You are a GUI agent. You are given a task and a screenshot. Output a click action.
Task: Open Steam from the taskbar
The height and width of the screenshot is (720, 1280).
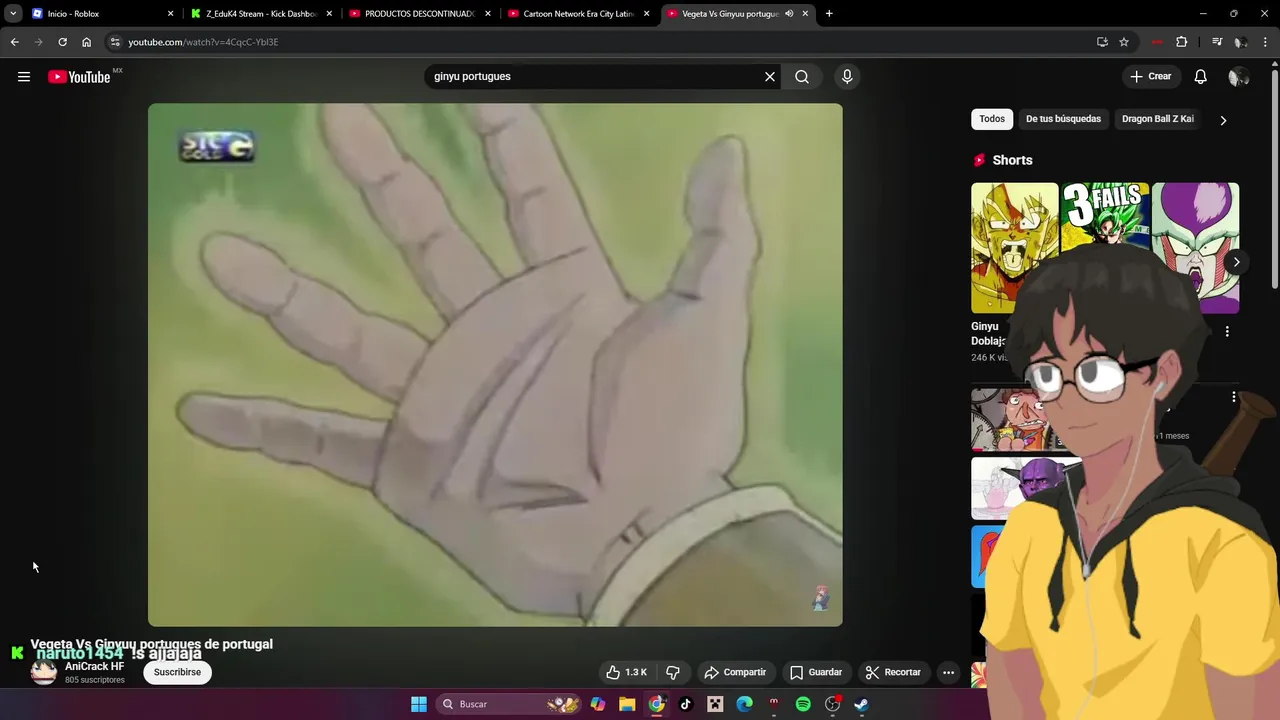[861, 704]
